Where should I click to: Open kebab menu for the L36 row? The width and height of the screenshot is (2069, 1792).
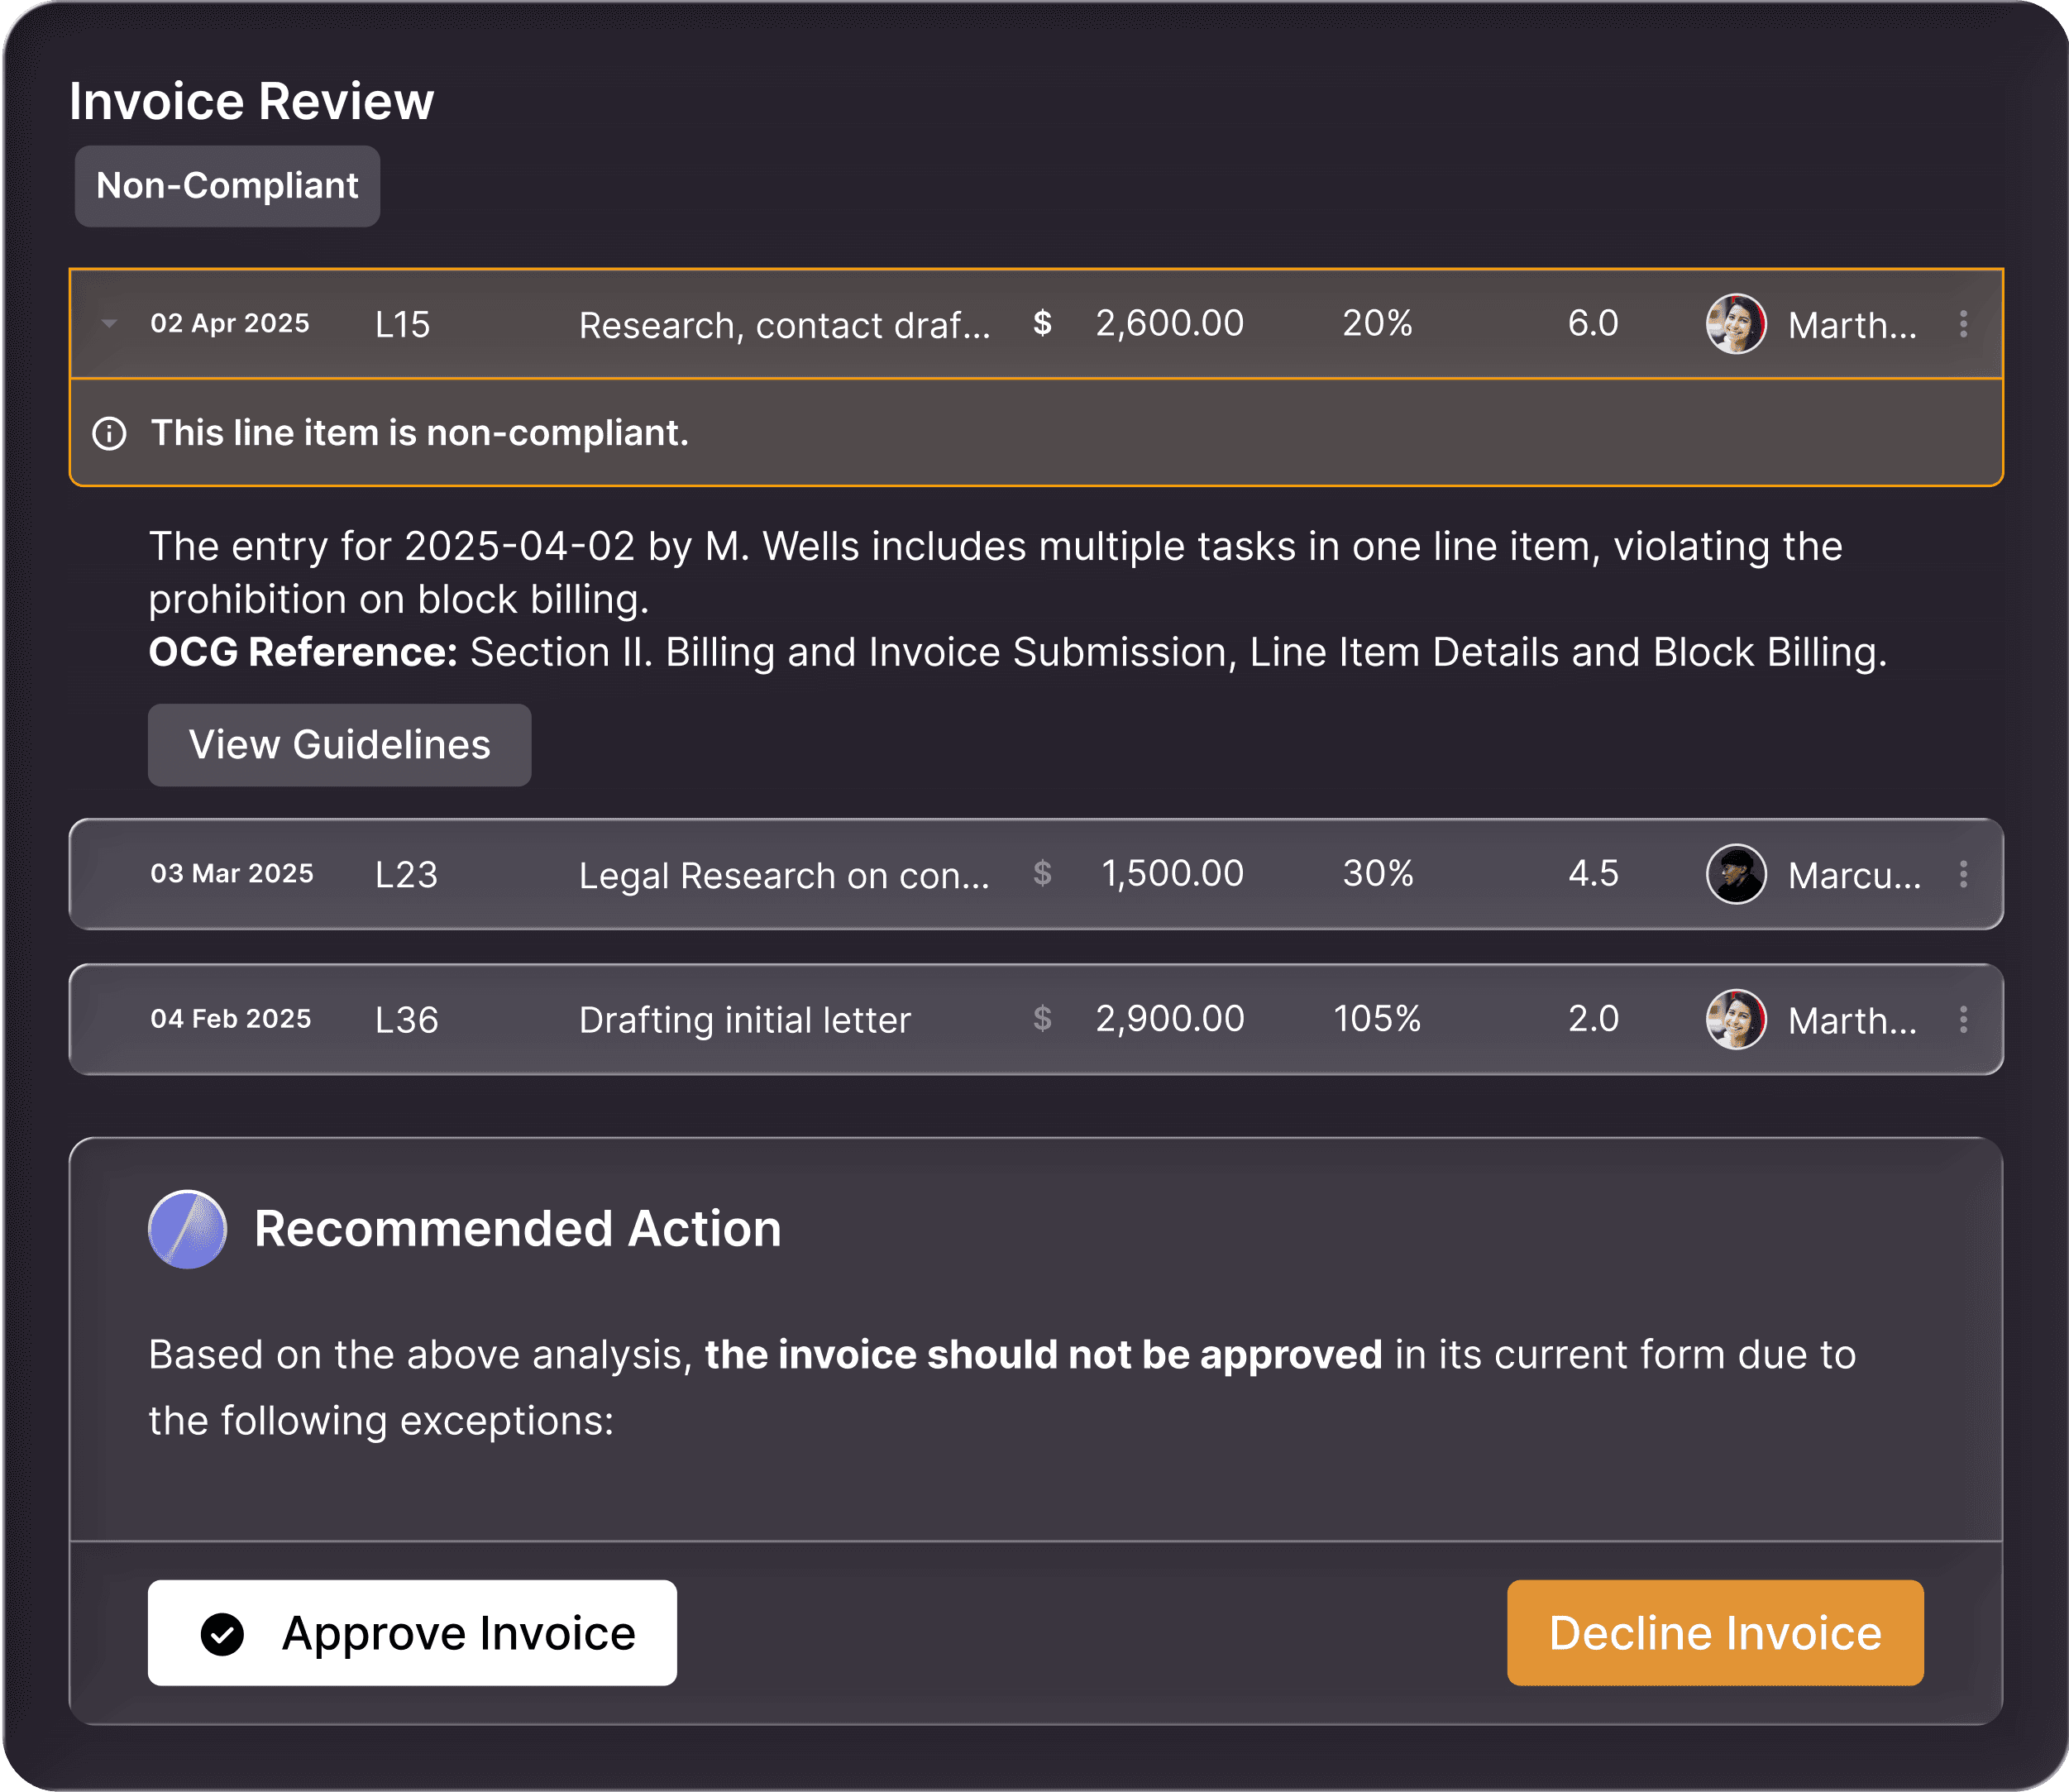pos(1963,1019)
